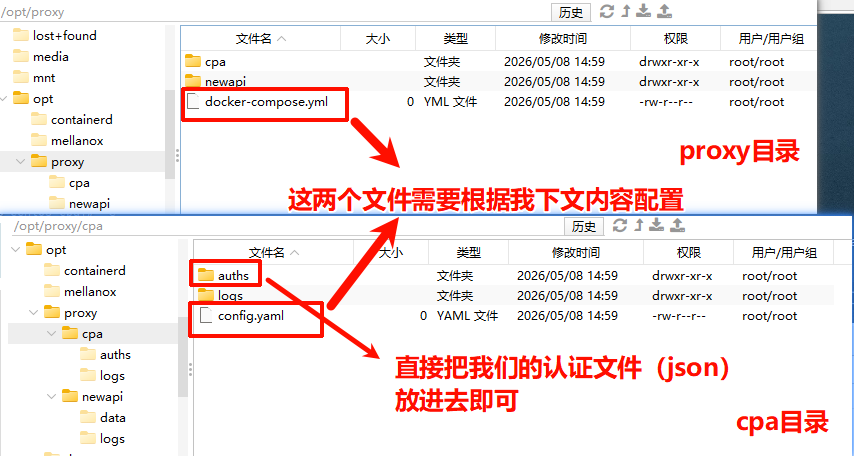
Task: Click file icon of docker-compose.yml
Action: click(193, 101)
